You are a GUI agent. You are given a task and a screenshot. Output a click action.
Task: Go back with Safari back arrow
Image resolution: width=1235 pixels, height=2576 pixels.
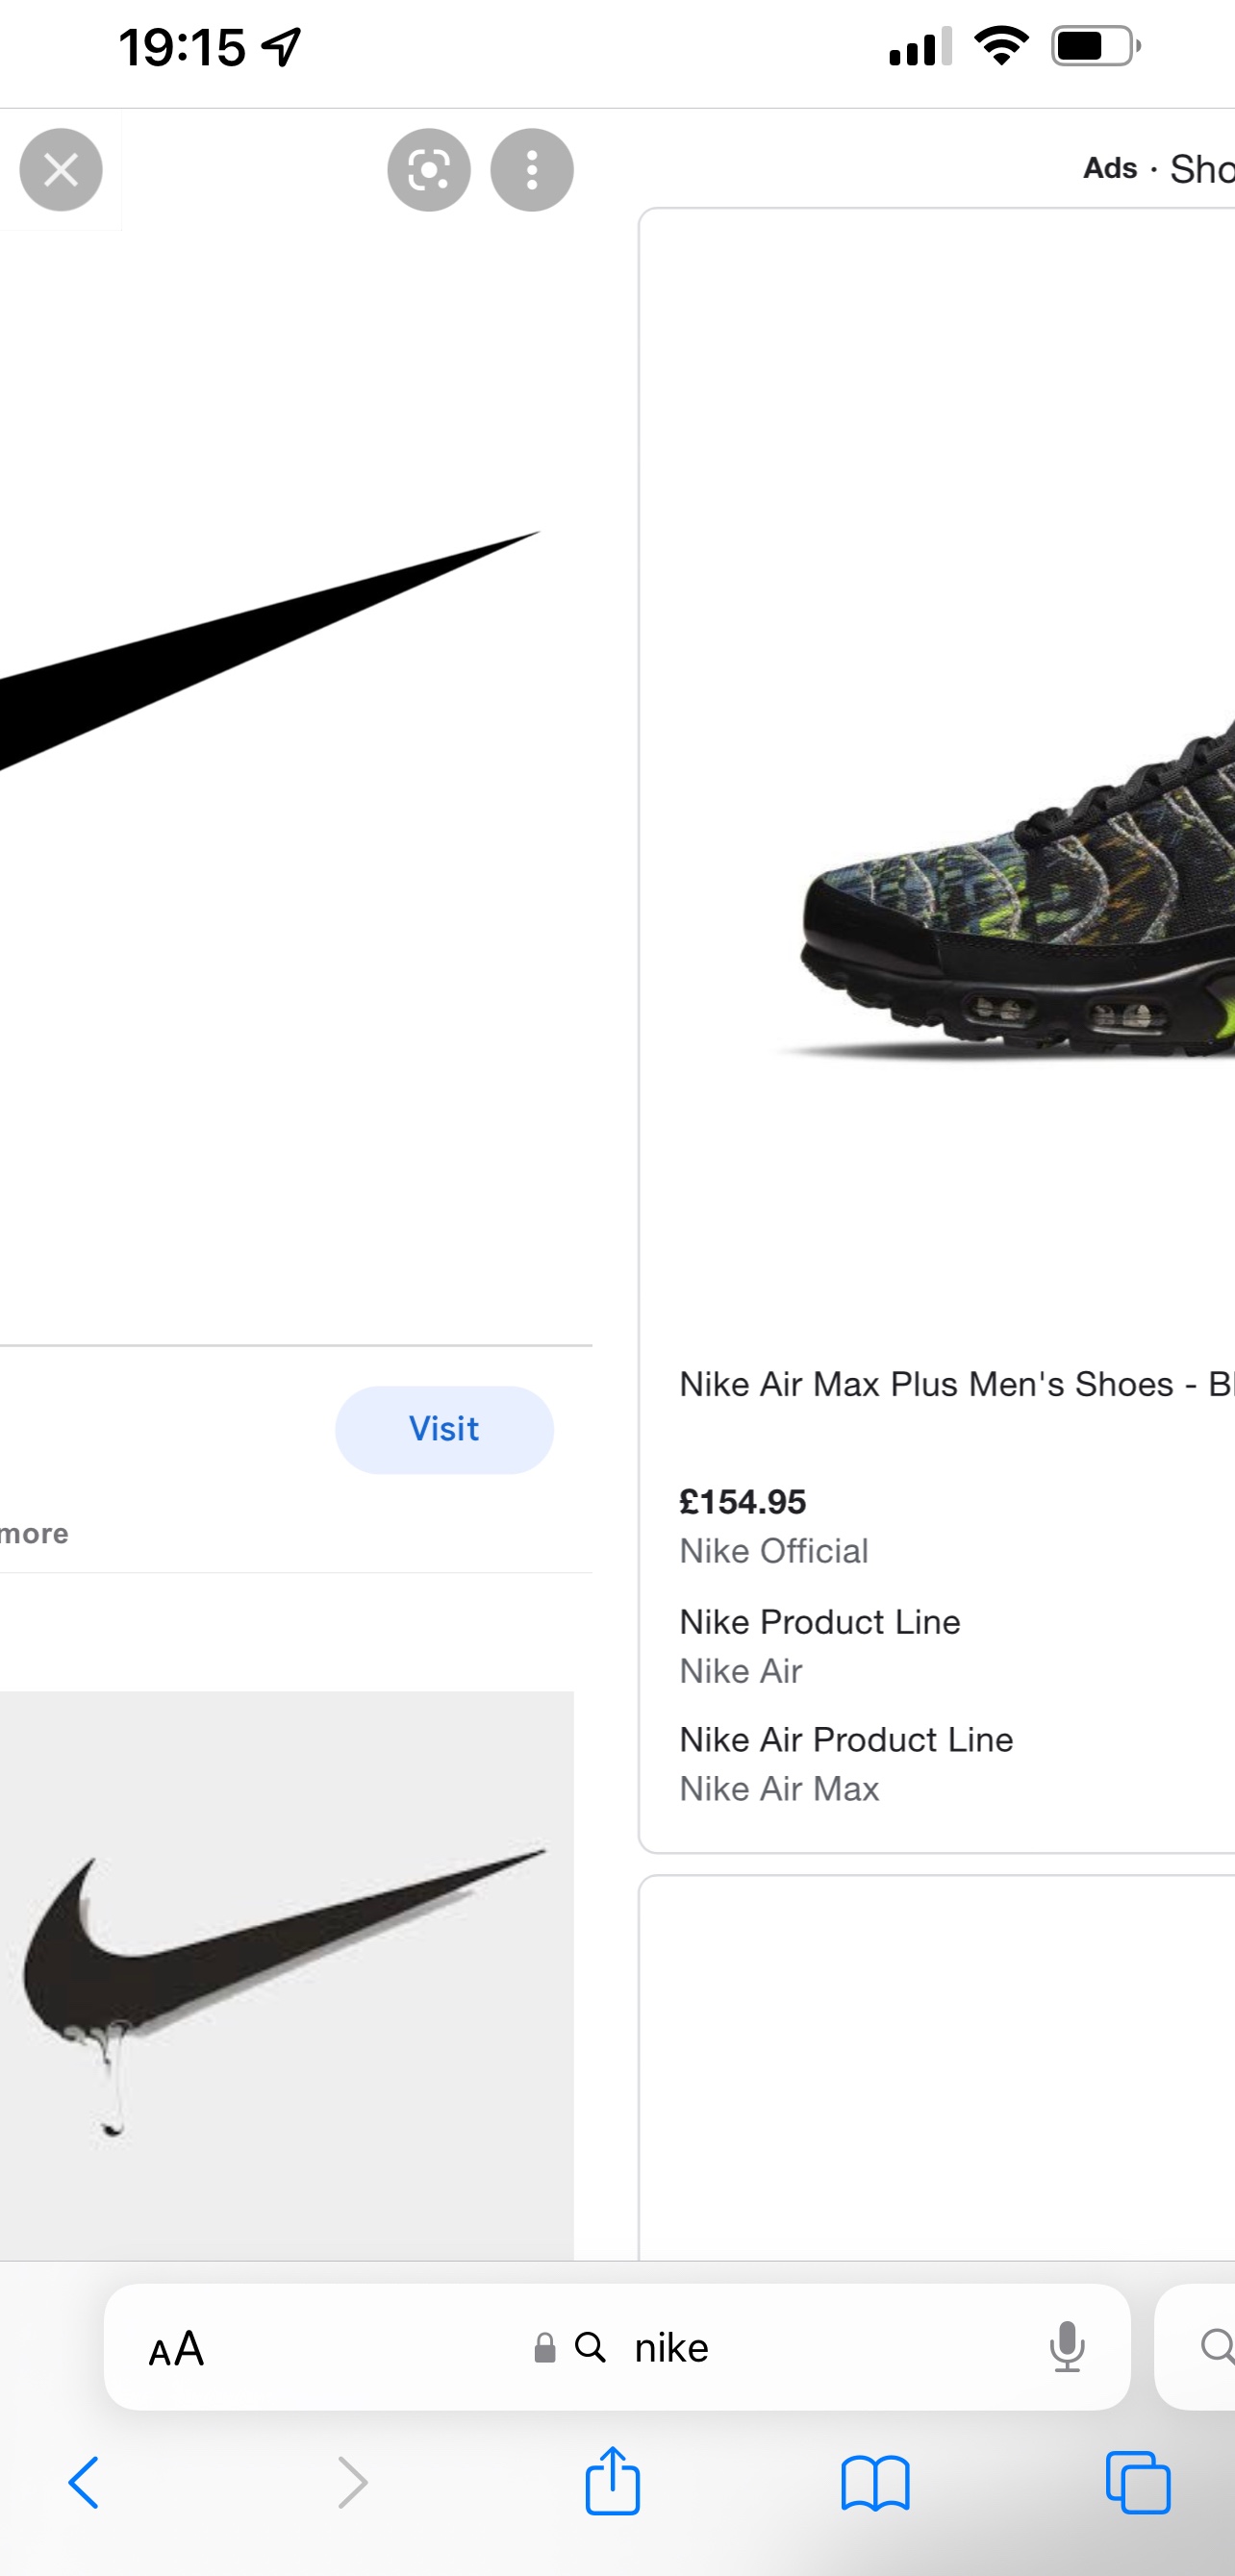pyautogui.click(x=84, y=2483)
